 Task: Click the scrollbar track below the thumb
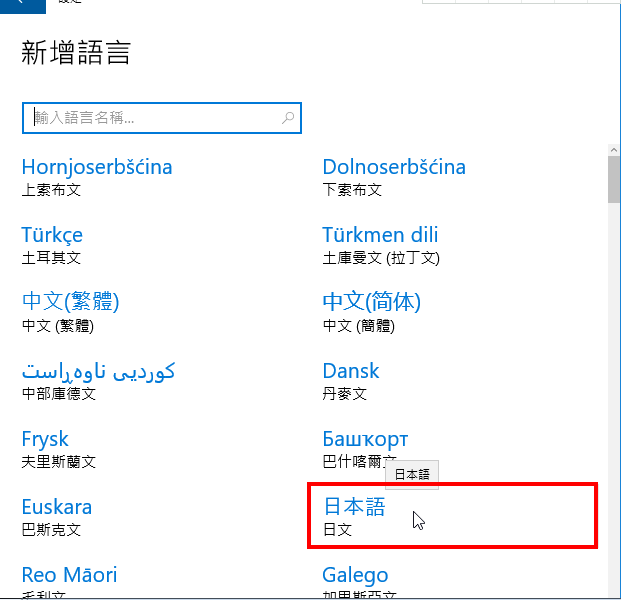614,396
